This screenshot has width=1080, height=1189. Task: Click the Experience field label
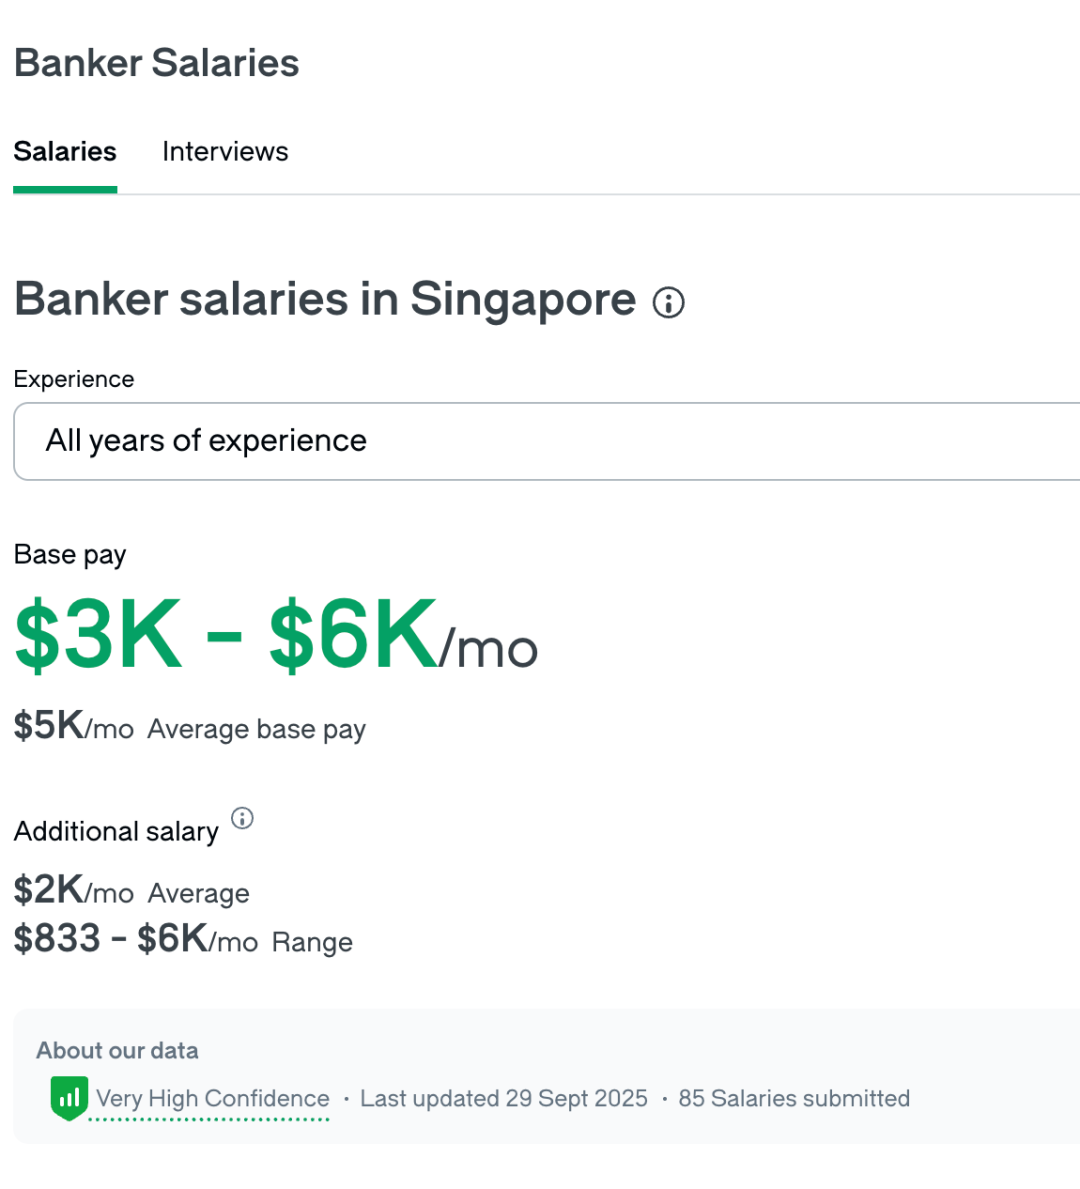[74, 379]
